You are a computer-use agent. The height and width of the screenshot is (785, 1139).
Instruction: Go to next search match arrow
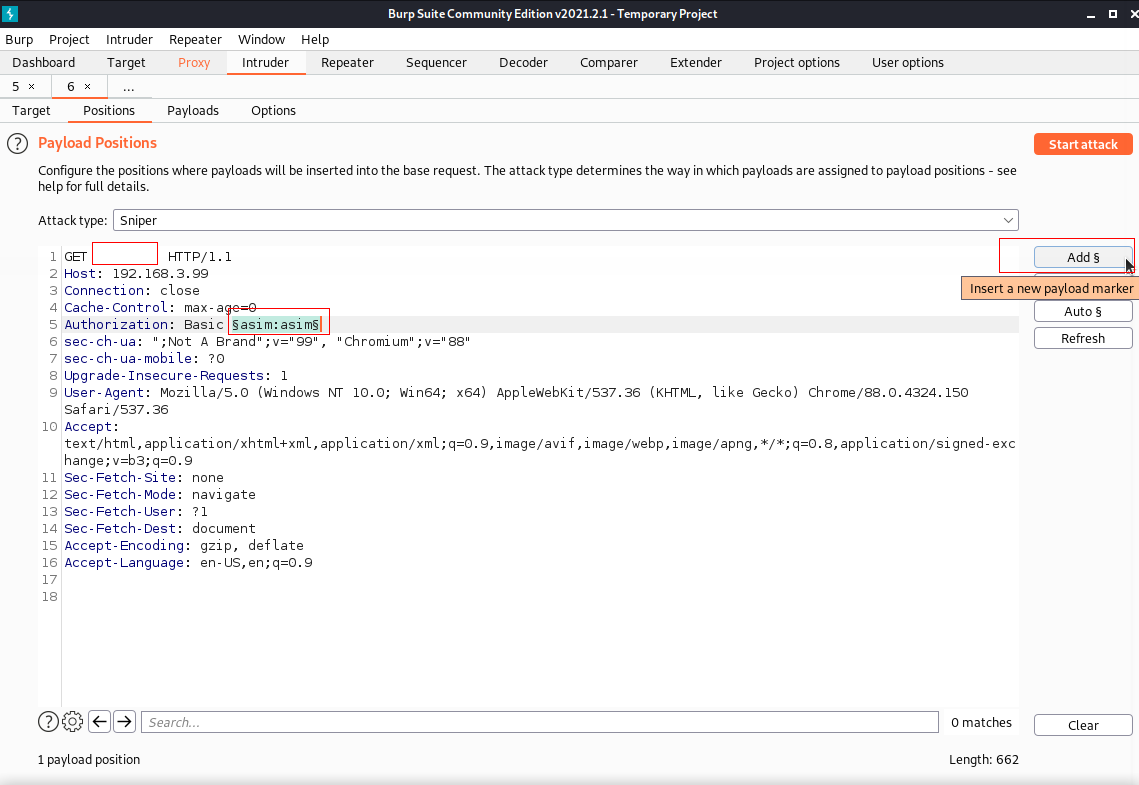(124, 722)
